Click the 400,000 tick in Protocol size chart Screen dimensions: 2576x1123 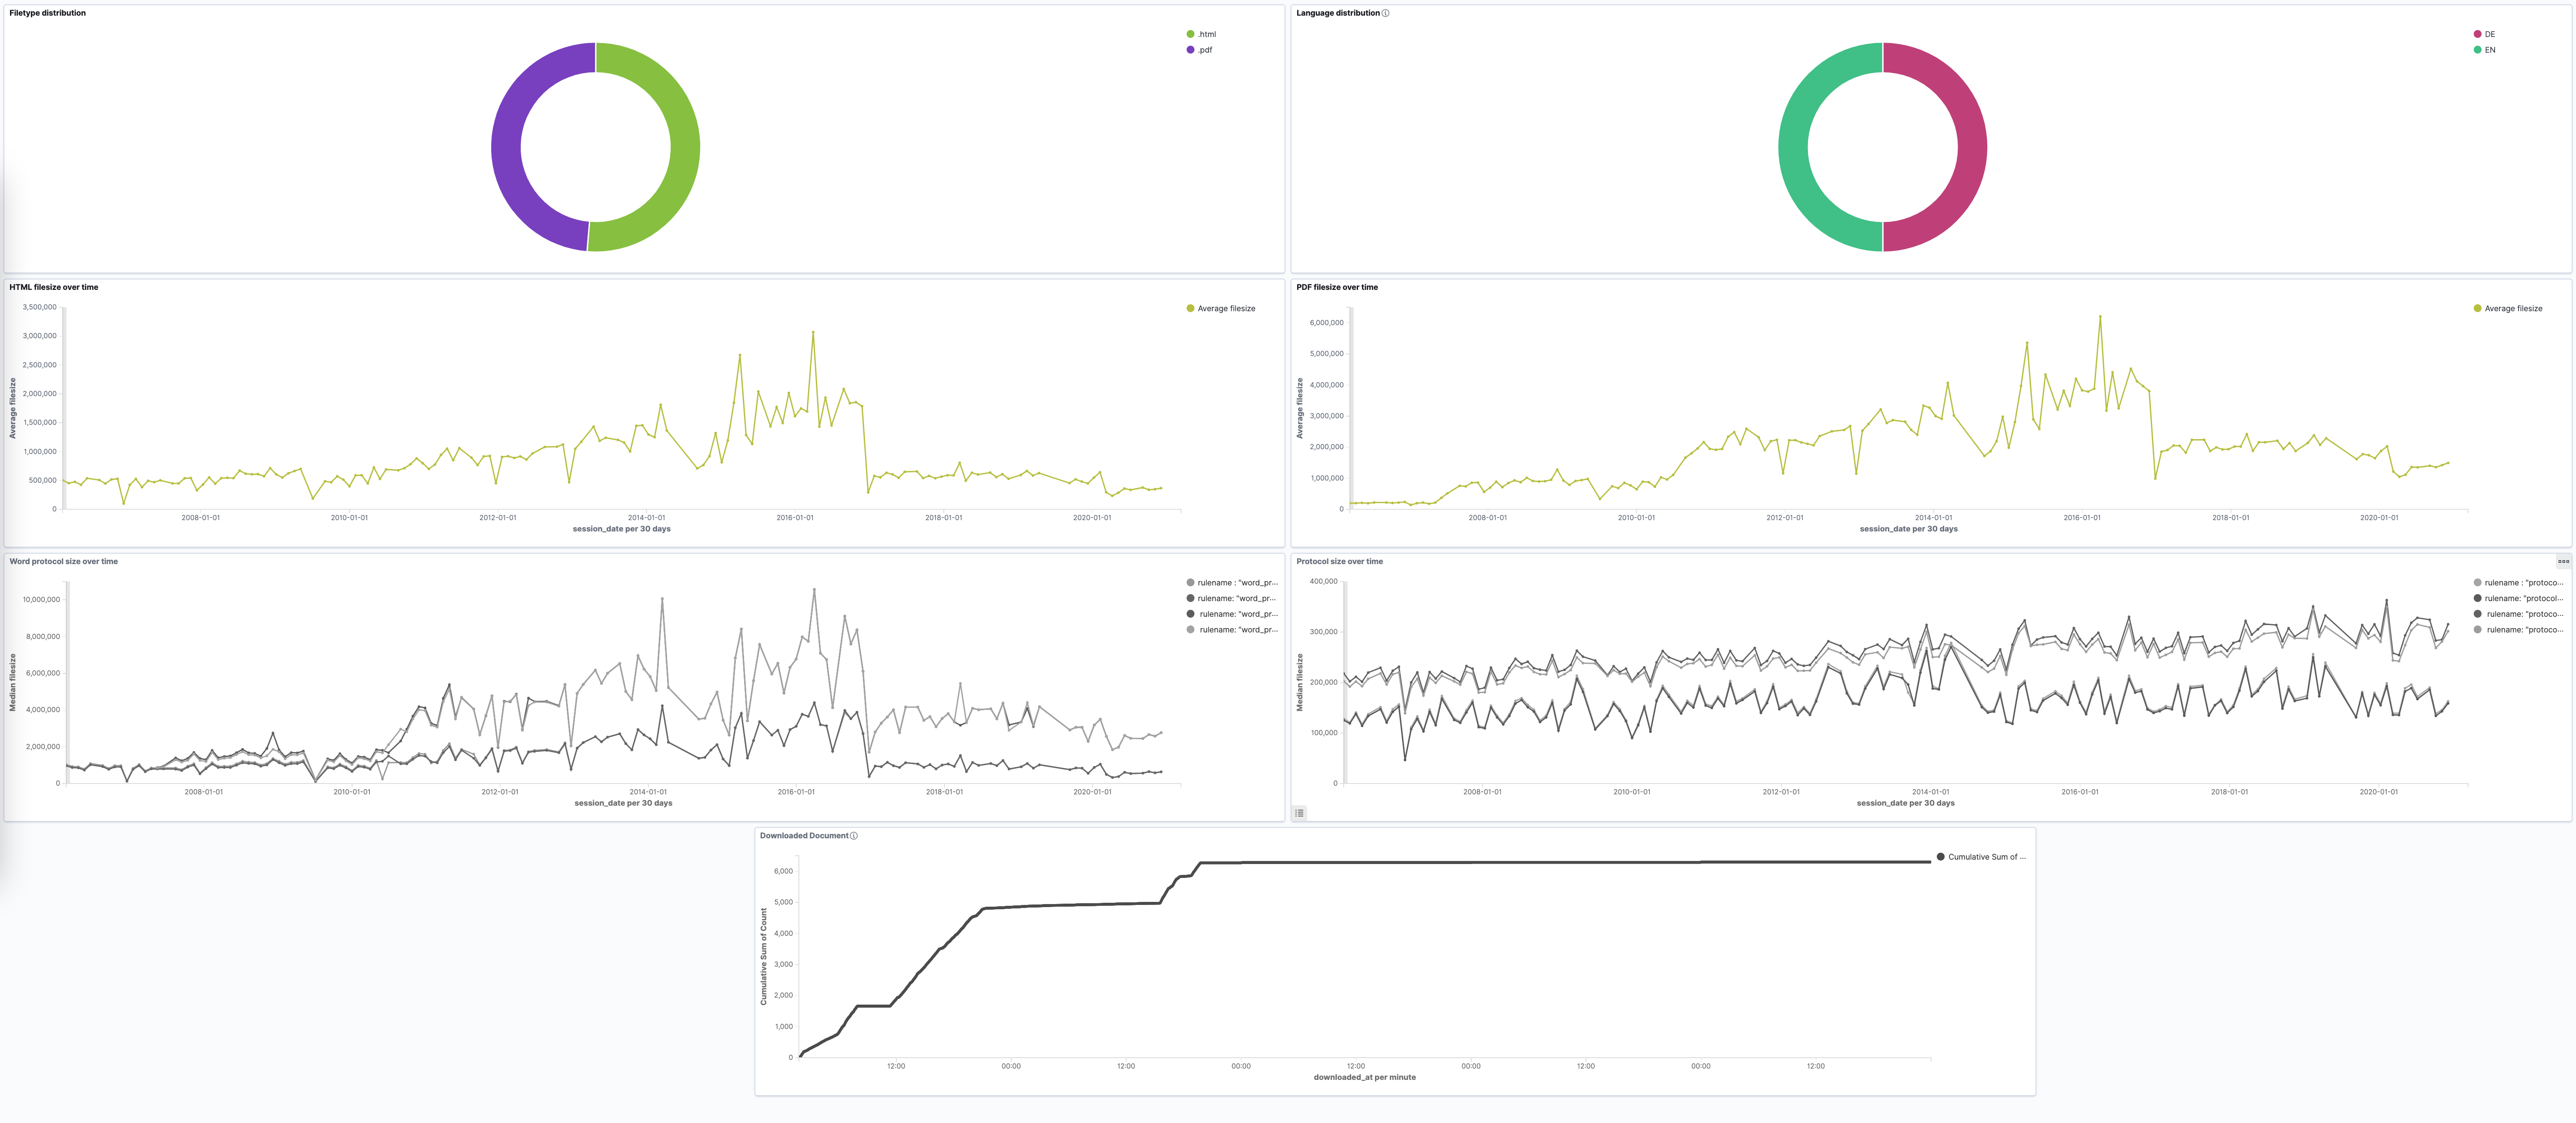coord(1324,581)
